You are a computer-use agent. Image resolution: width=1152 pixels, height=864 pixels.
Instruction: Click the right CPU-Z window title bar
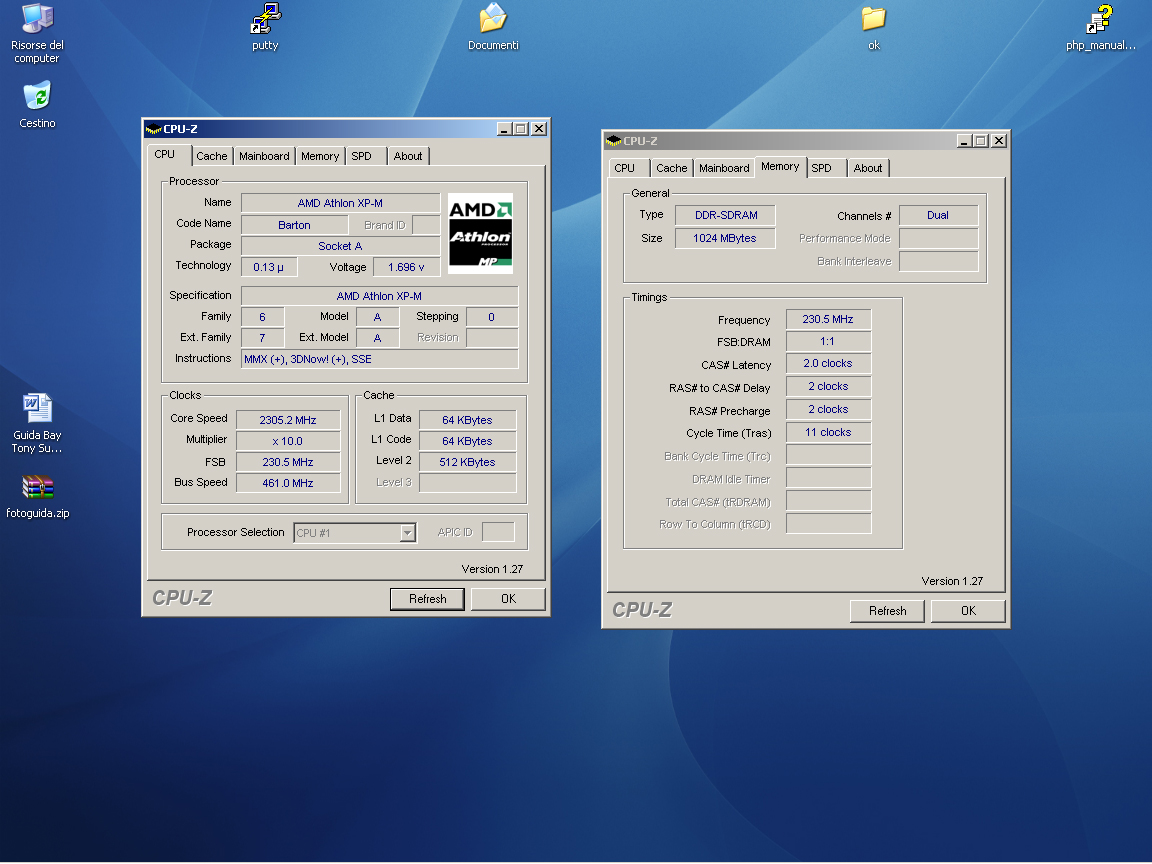pyautogui.click(x=805, y=141)
